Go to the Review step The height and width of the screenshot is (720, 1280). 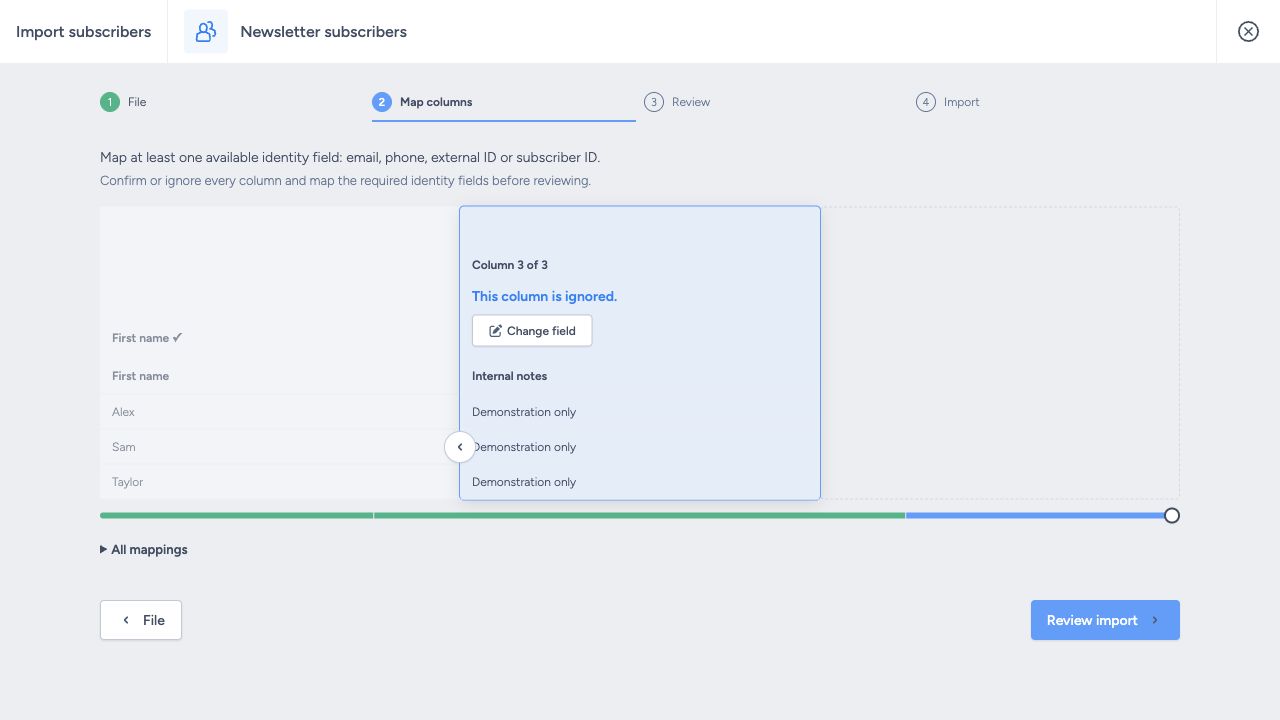(x=677, y=102)
